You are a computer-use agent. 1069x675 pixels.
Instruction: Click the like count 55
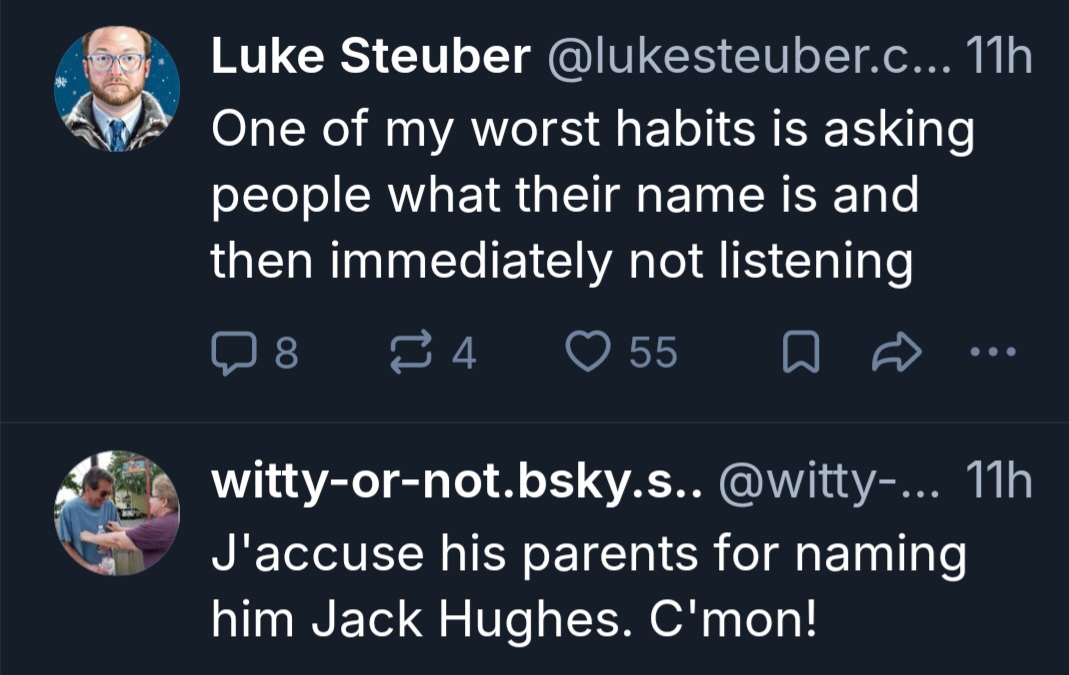click(x=654, y=352)
